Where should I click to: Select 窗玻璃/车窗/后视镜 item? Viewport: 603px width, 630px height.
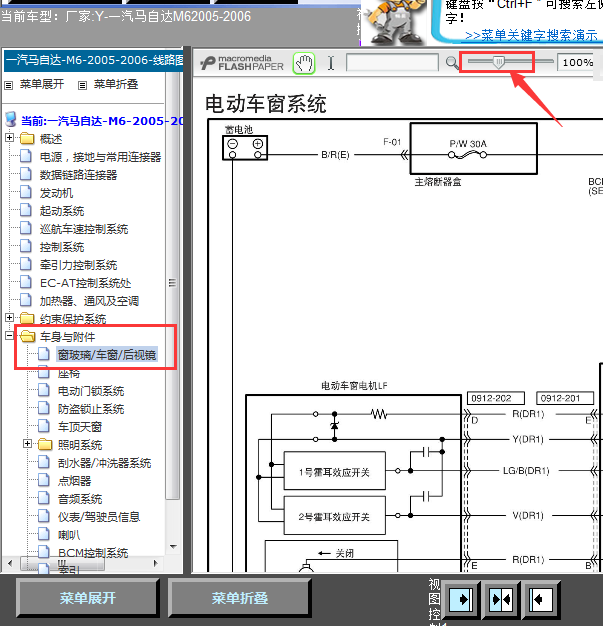[x=107, y=355]
